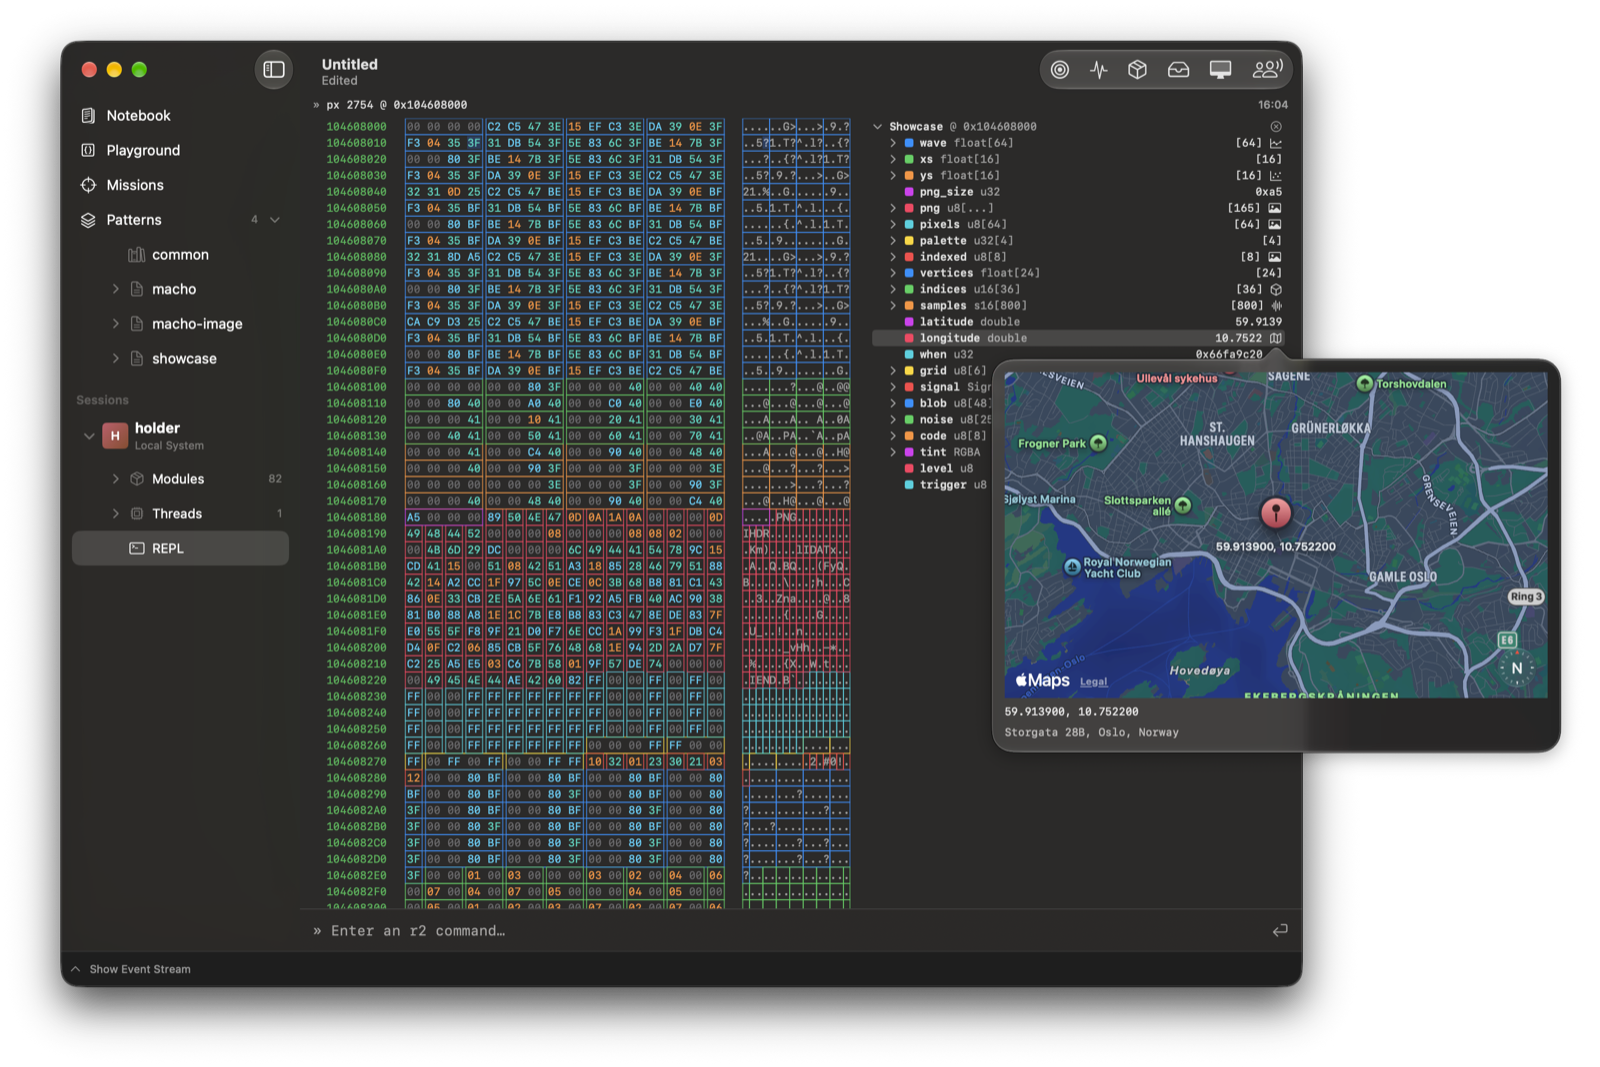Open the inbox tray toolbar icon
The width and height of the screenshot is (1600, 1067).
click(x=1179, y=69)
